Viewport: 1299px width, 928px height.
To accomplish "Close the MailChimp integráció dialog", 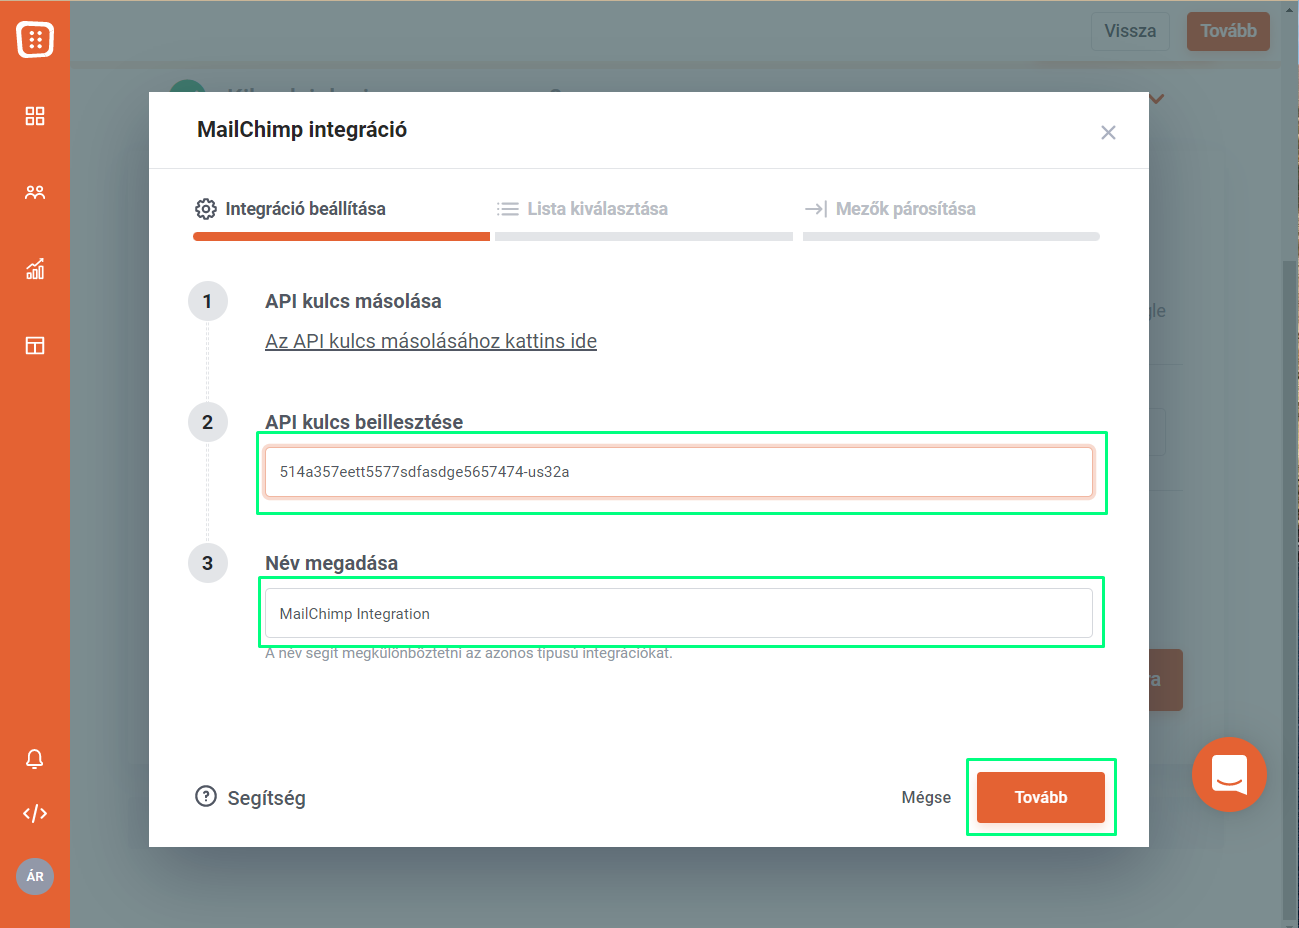I will pos(1108,132).
